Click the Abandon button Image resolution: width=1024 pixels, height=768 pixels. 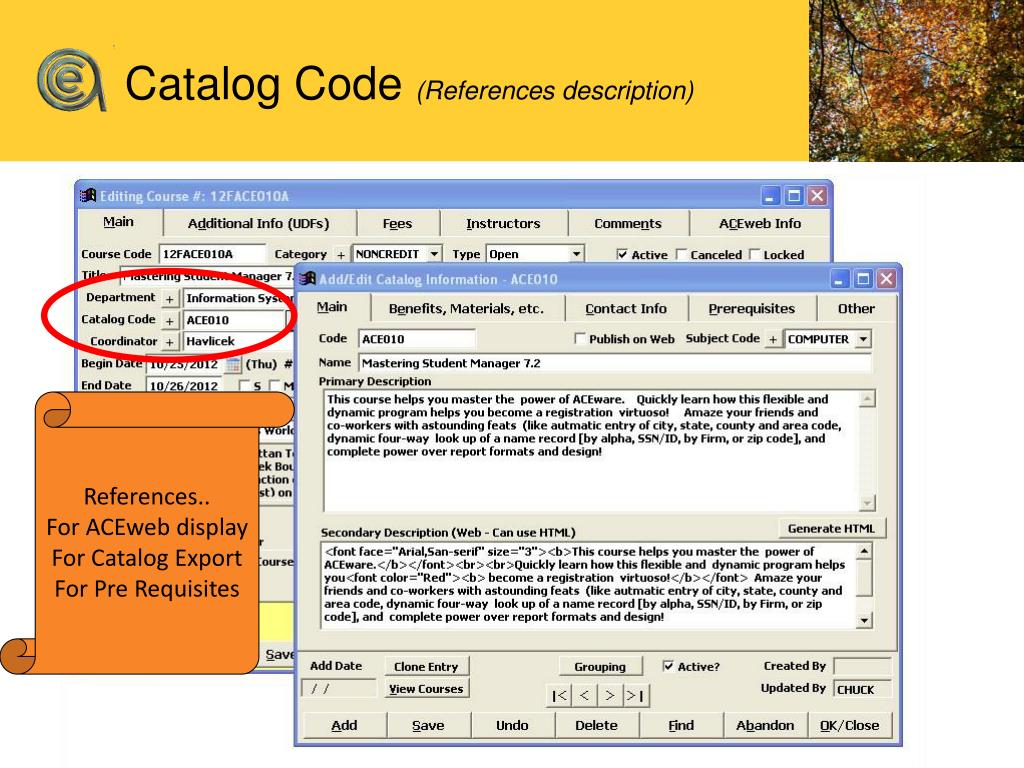point(765,725)
